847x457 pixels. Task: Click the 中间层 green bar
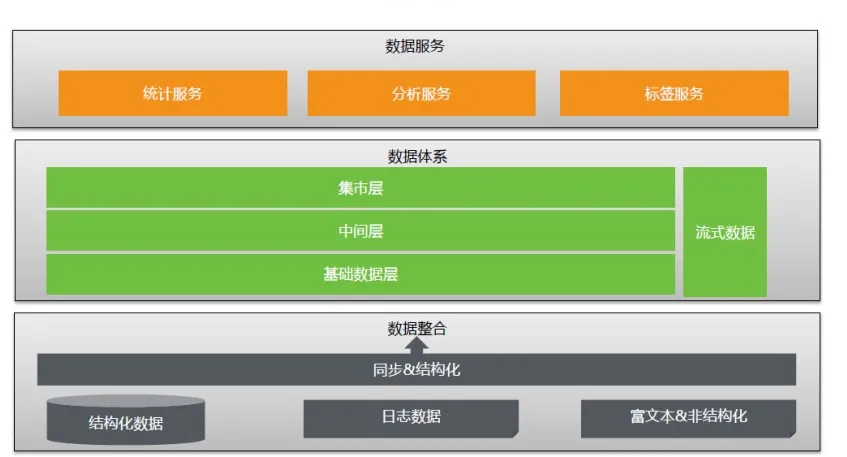pos(360,231)
